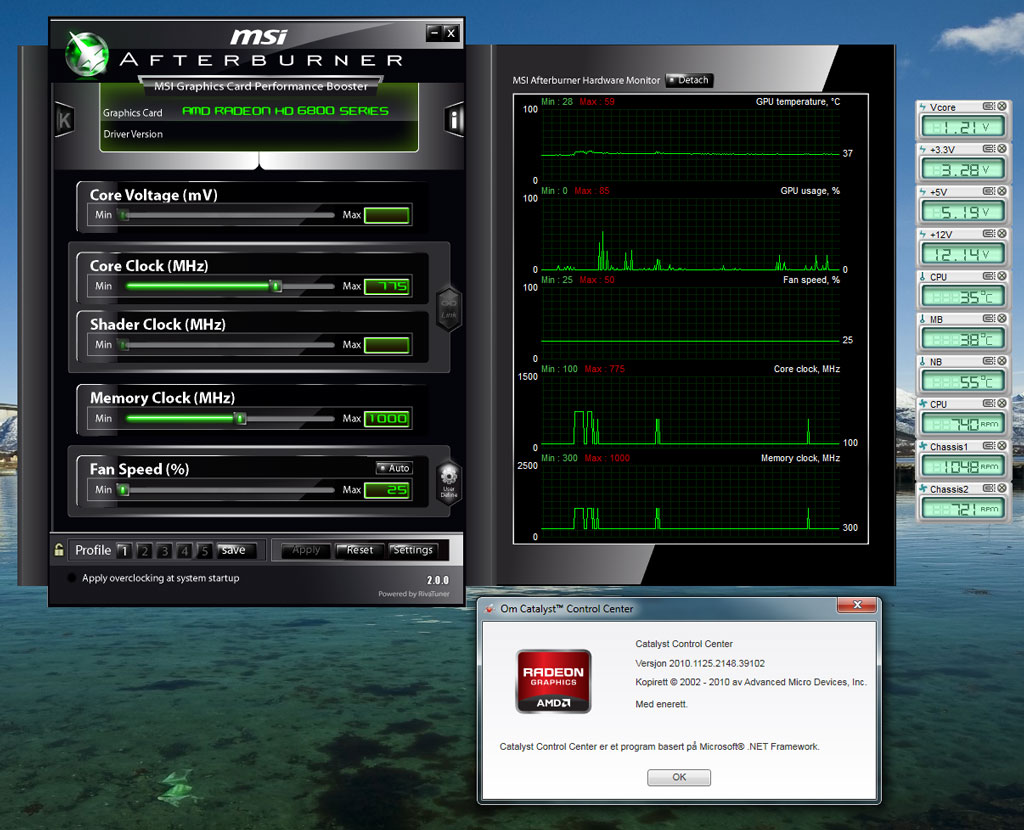1024x830 pixels.
Task: Reset Afterburner clocks to default
Action: (x=360, y=551)
